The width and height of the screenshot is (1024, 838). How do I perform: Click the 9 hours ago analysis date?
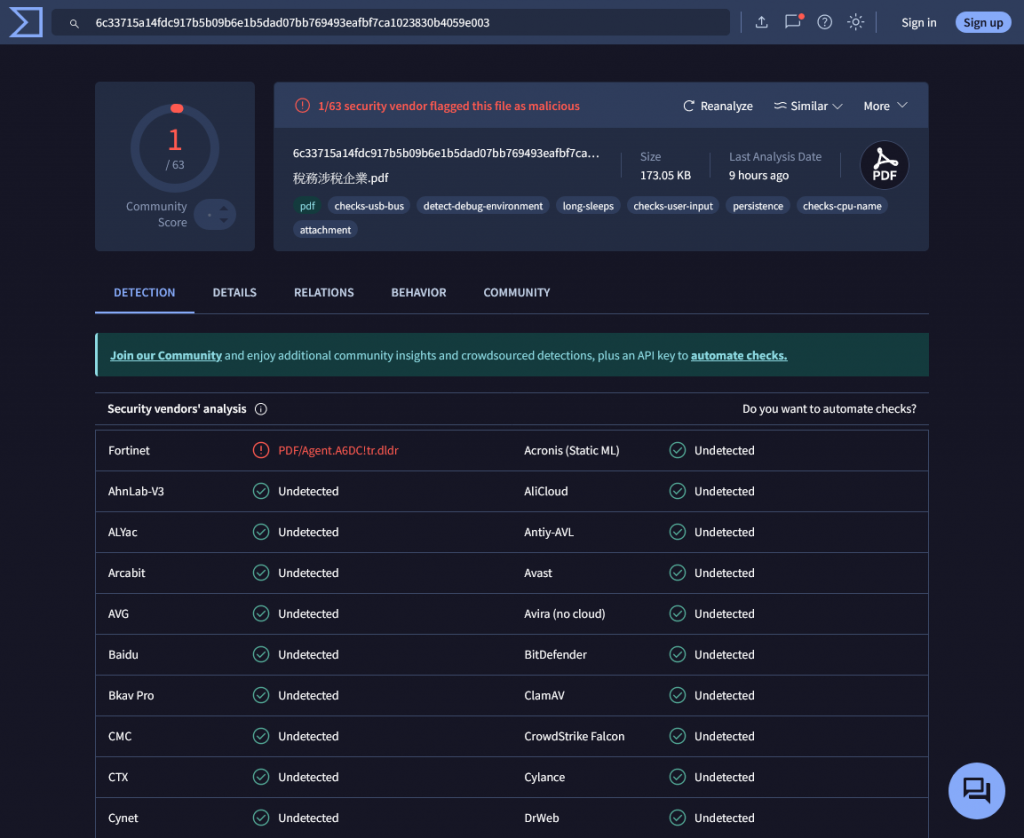(x=758, y=175)
